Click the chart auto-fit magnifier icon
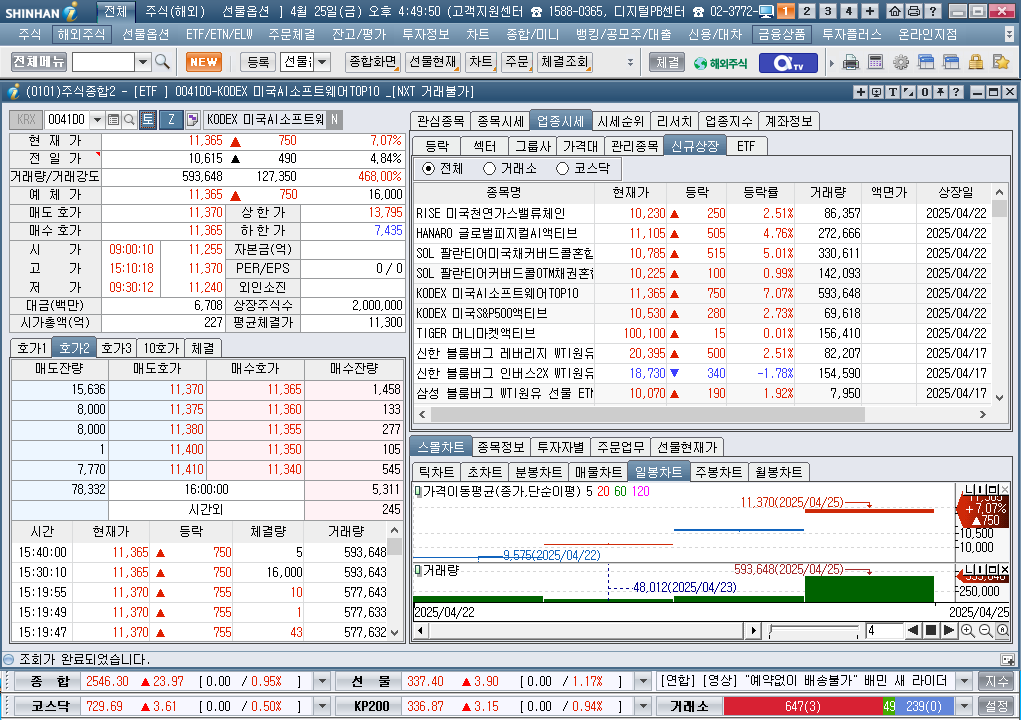This screenshot has width=1021, height=720. (1003, 630)
